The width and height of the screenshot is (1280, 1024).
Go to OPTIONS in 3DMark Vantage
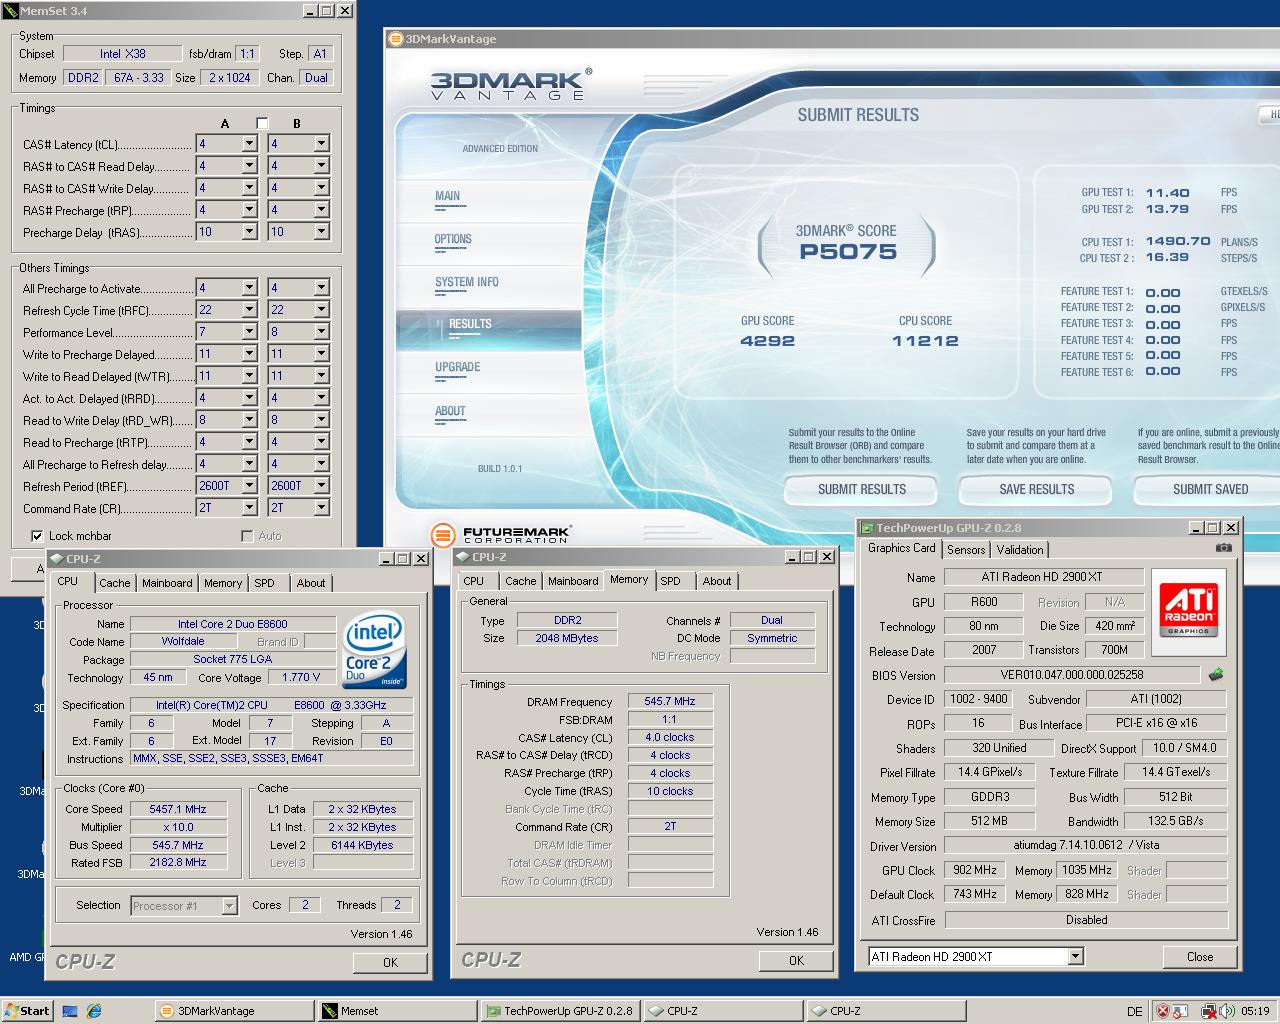(453, 239)
